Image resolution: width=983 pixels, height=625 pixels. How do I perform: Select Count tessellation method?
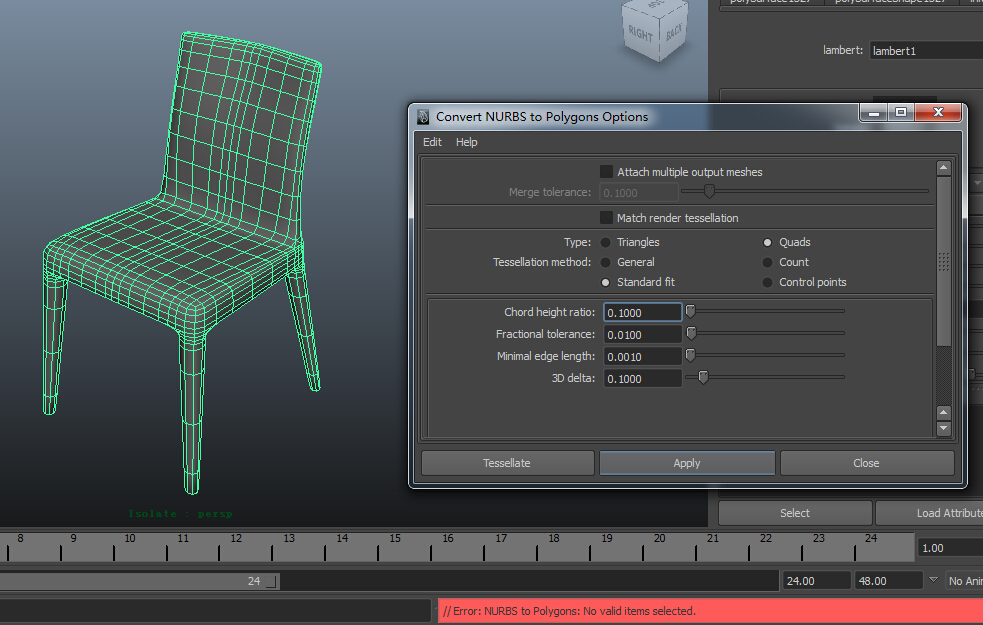[x=767, y=263]
